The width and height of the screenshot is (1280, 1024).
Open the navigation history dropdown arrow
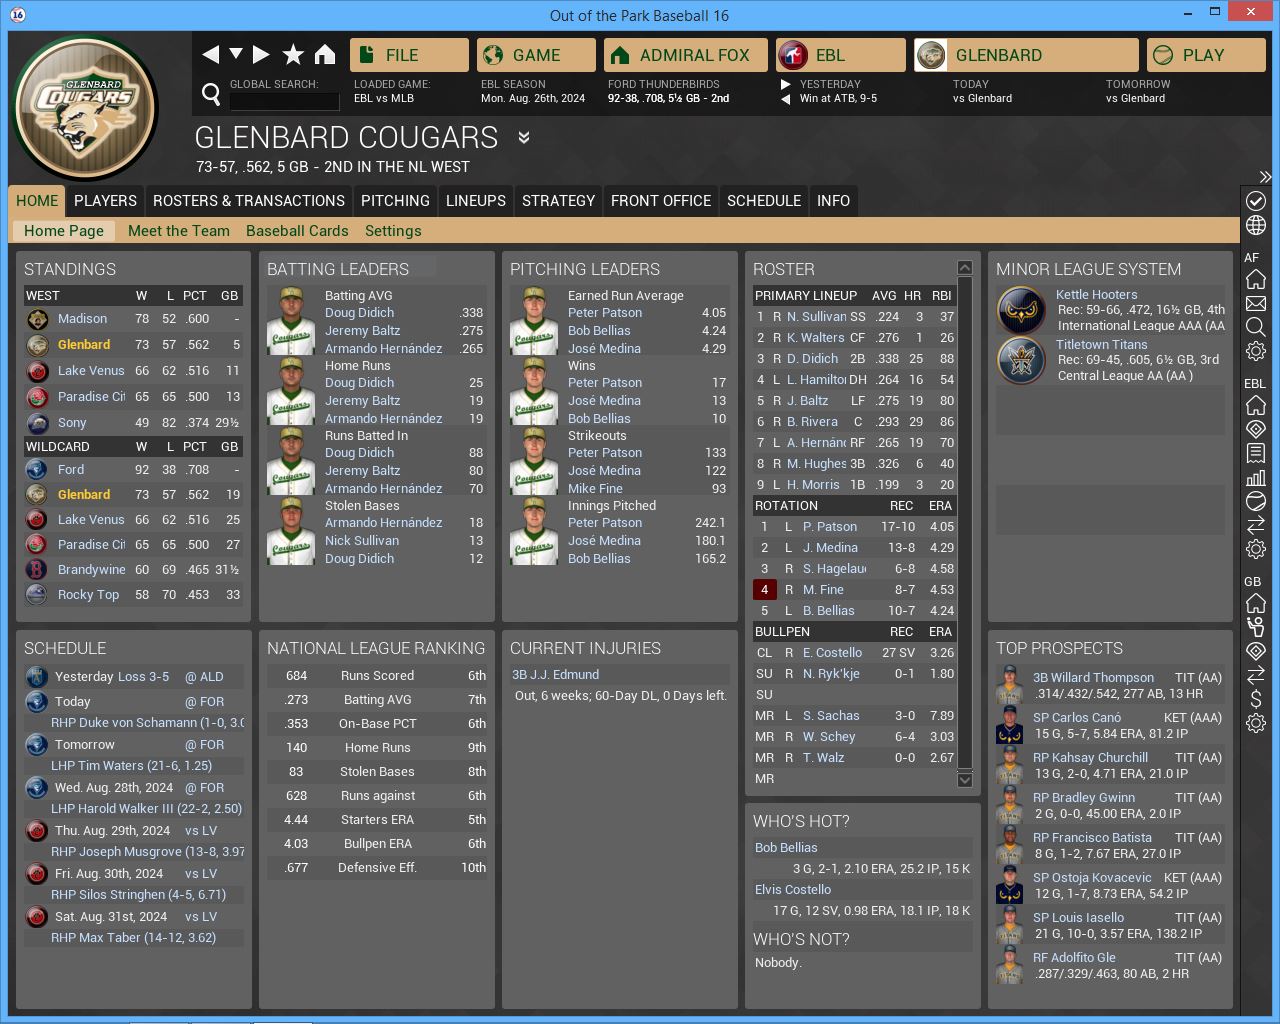click(x=236, y=54)
